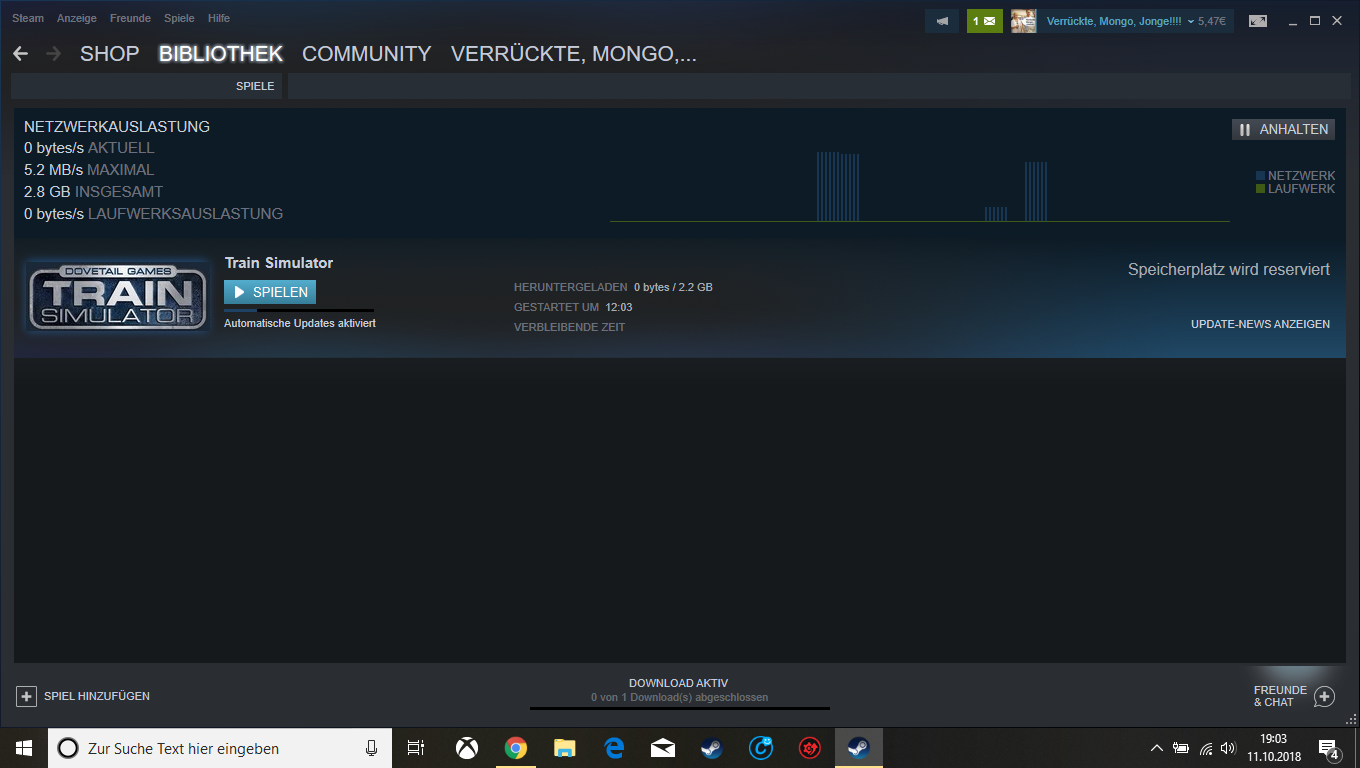This screenshot has width=1360, height=768.
Task: Open UPDATE-NEWS ANZEIGEN link
Action: [1260, 324]
